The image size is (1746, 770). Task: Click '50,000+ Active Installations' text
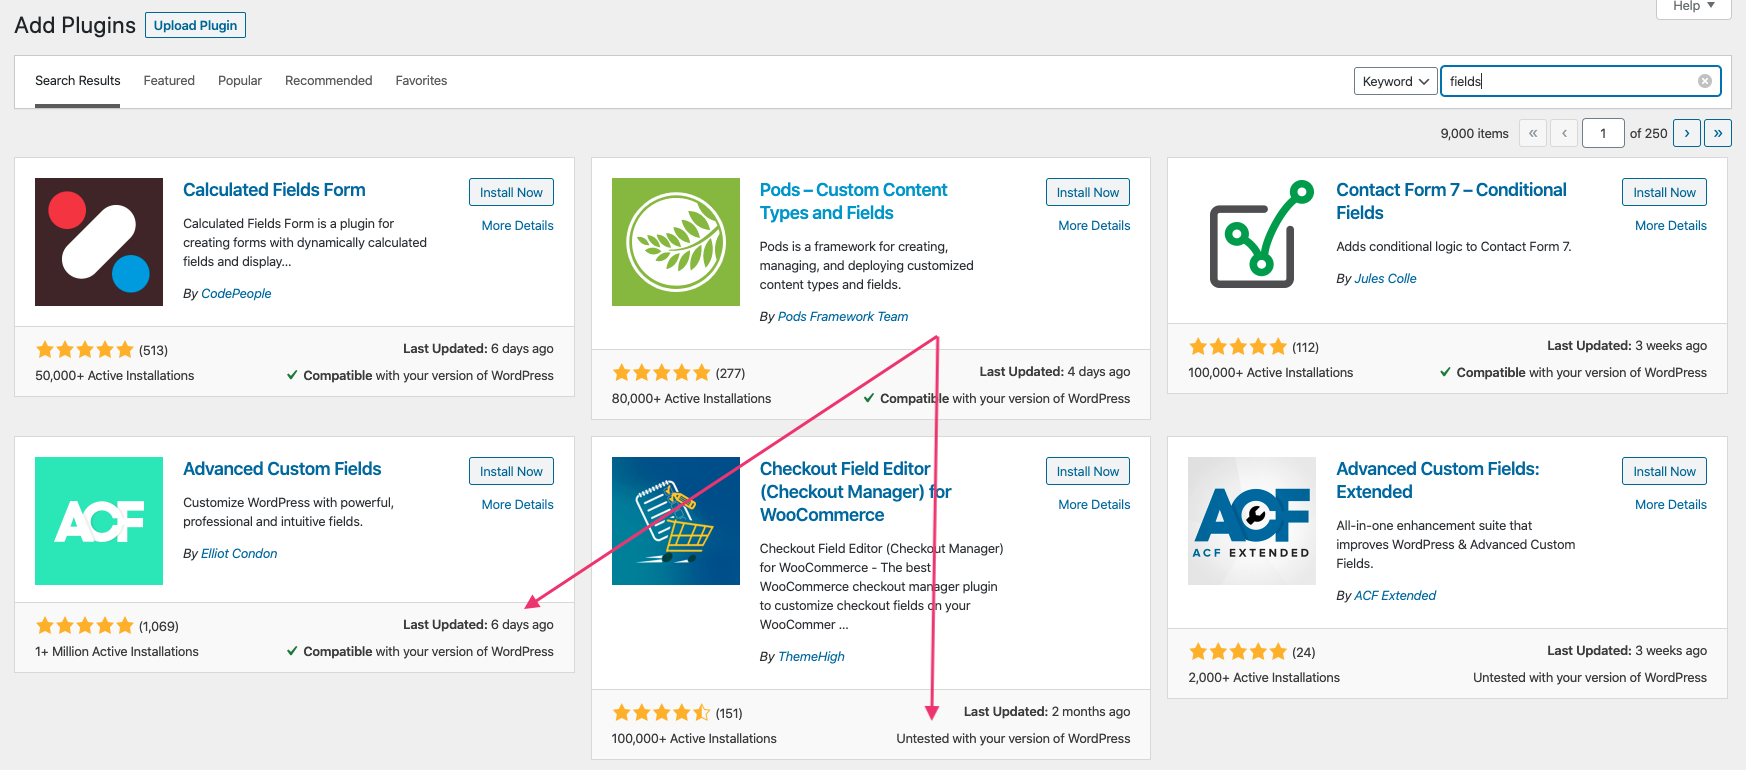(x=115, y=376)
